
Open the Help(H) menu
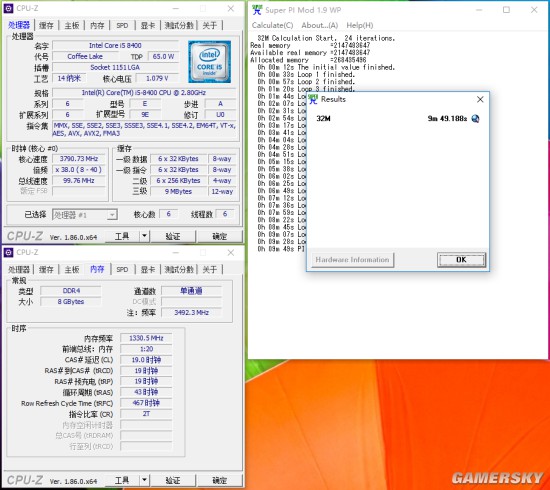tap(360, 25)
